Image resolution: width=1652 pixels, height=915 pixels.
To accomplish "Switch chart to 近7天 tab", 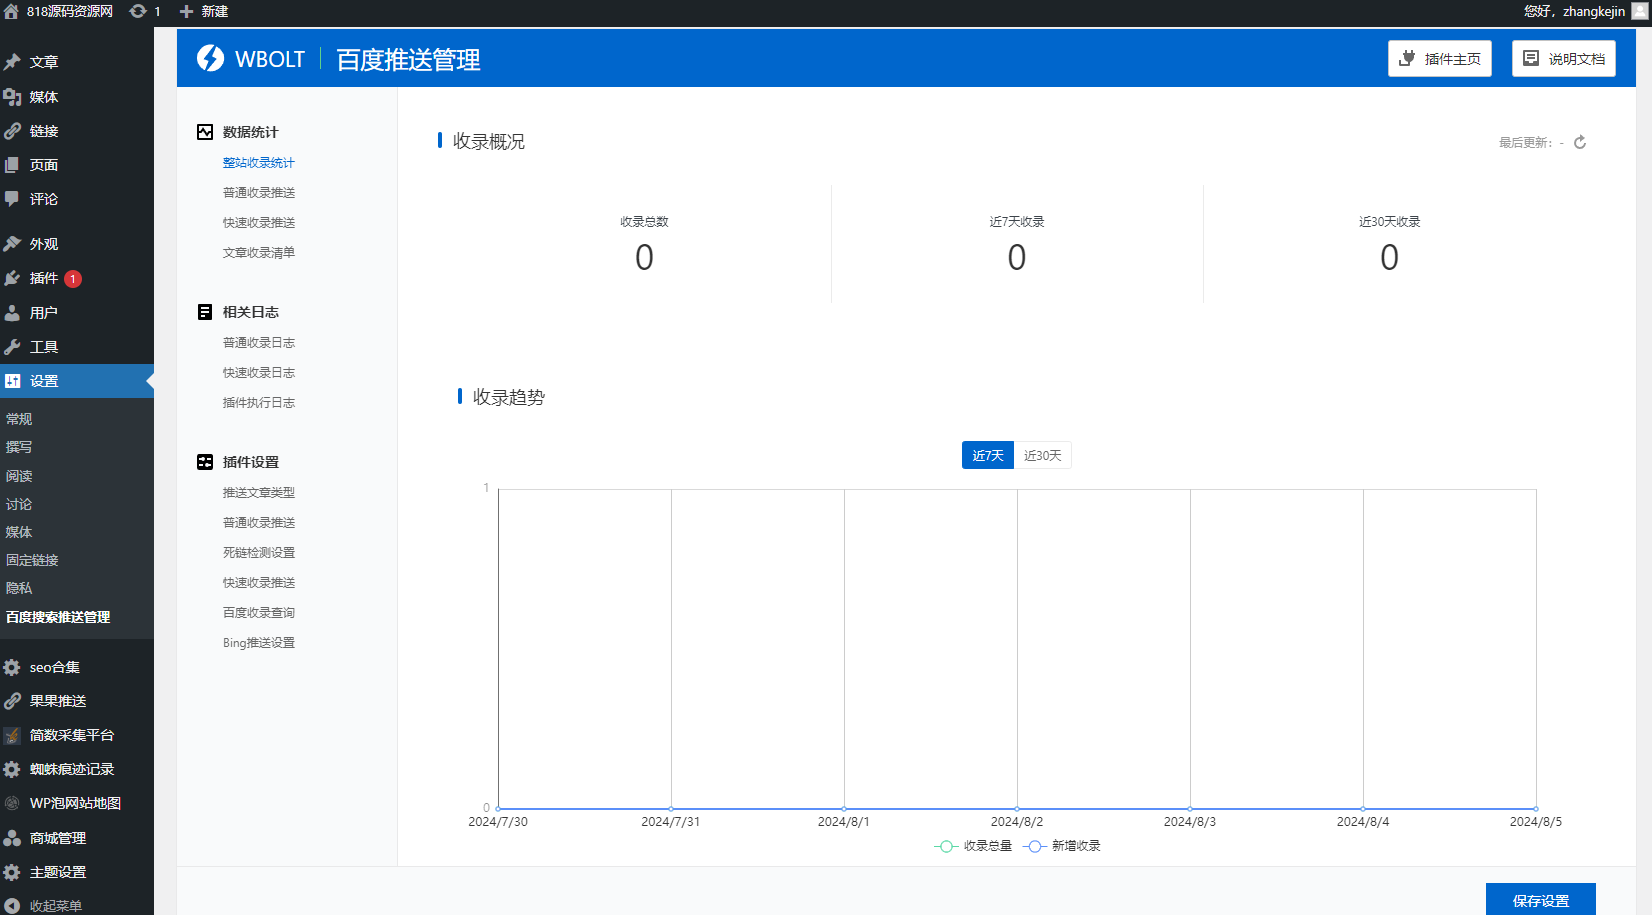I will pos(988,455).
